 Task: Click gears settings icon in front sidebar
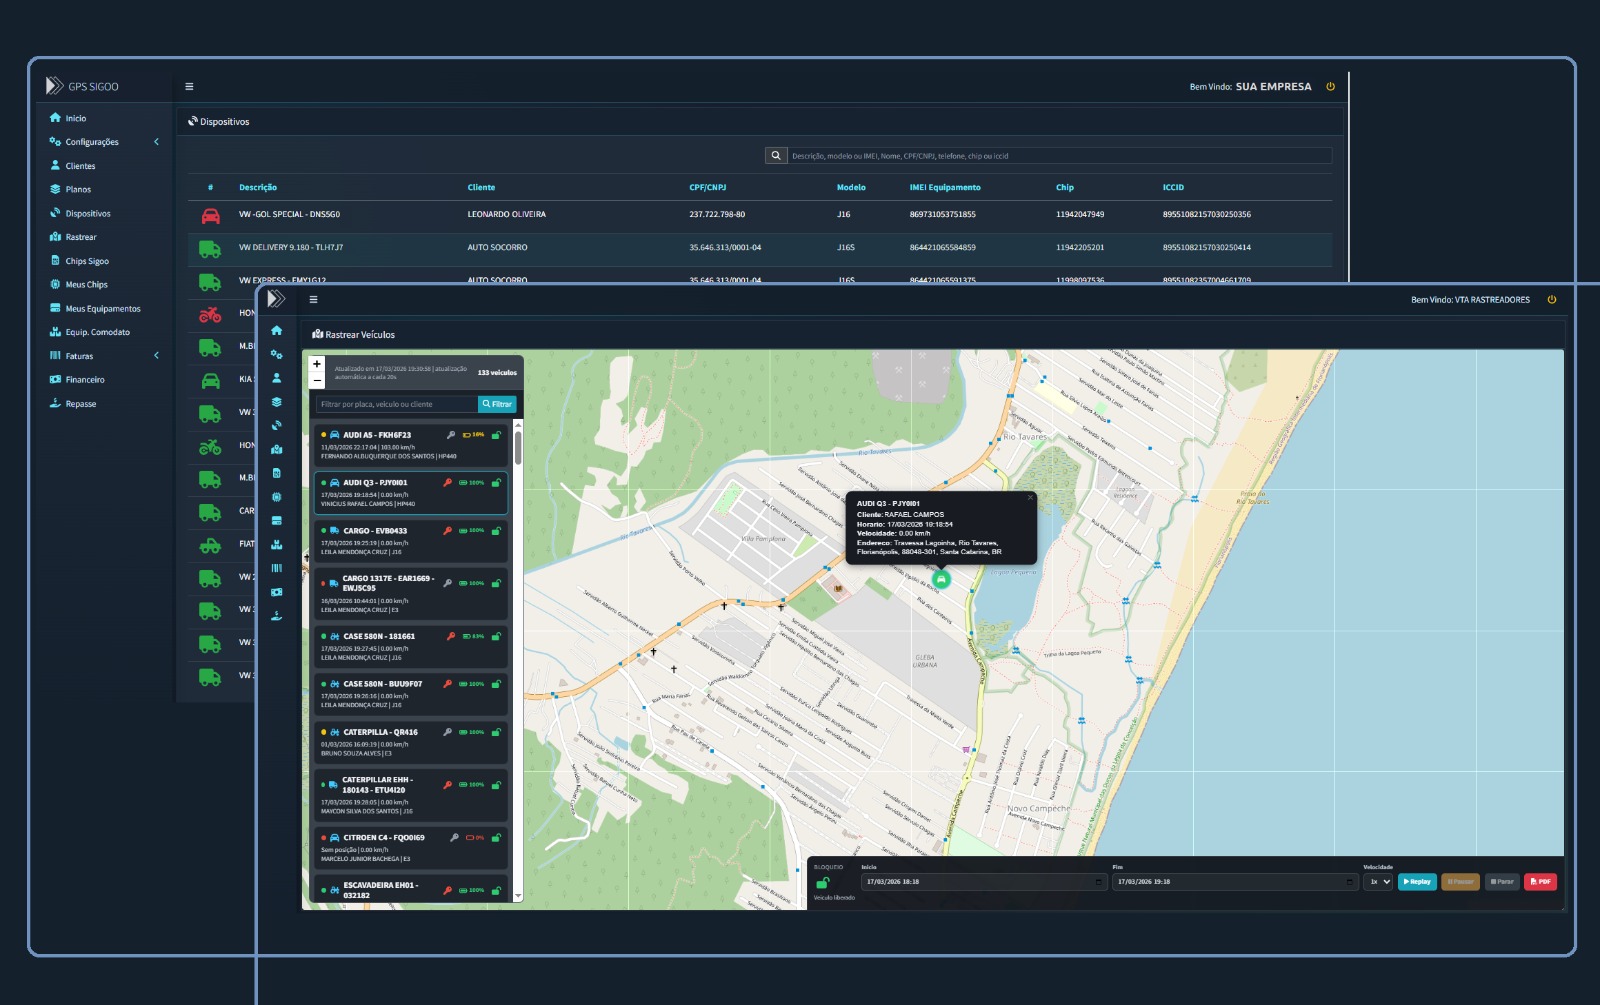[277, 354]
